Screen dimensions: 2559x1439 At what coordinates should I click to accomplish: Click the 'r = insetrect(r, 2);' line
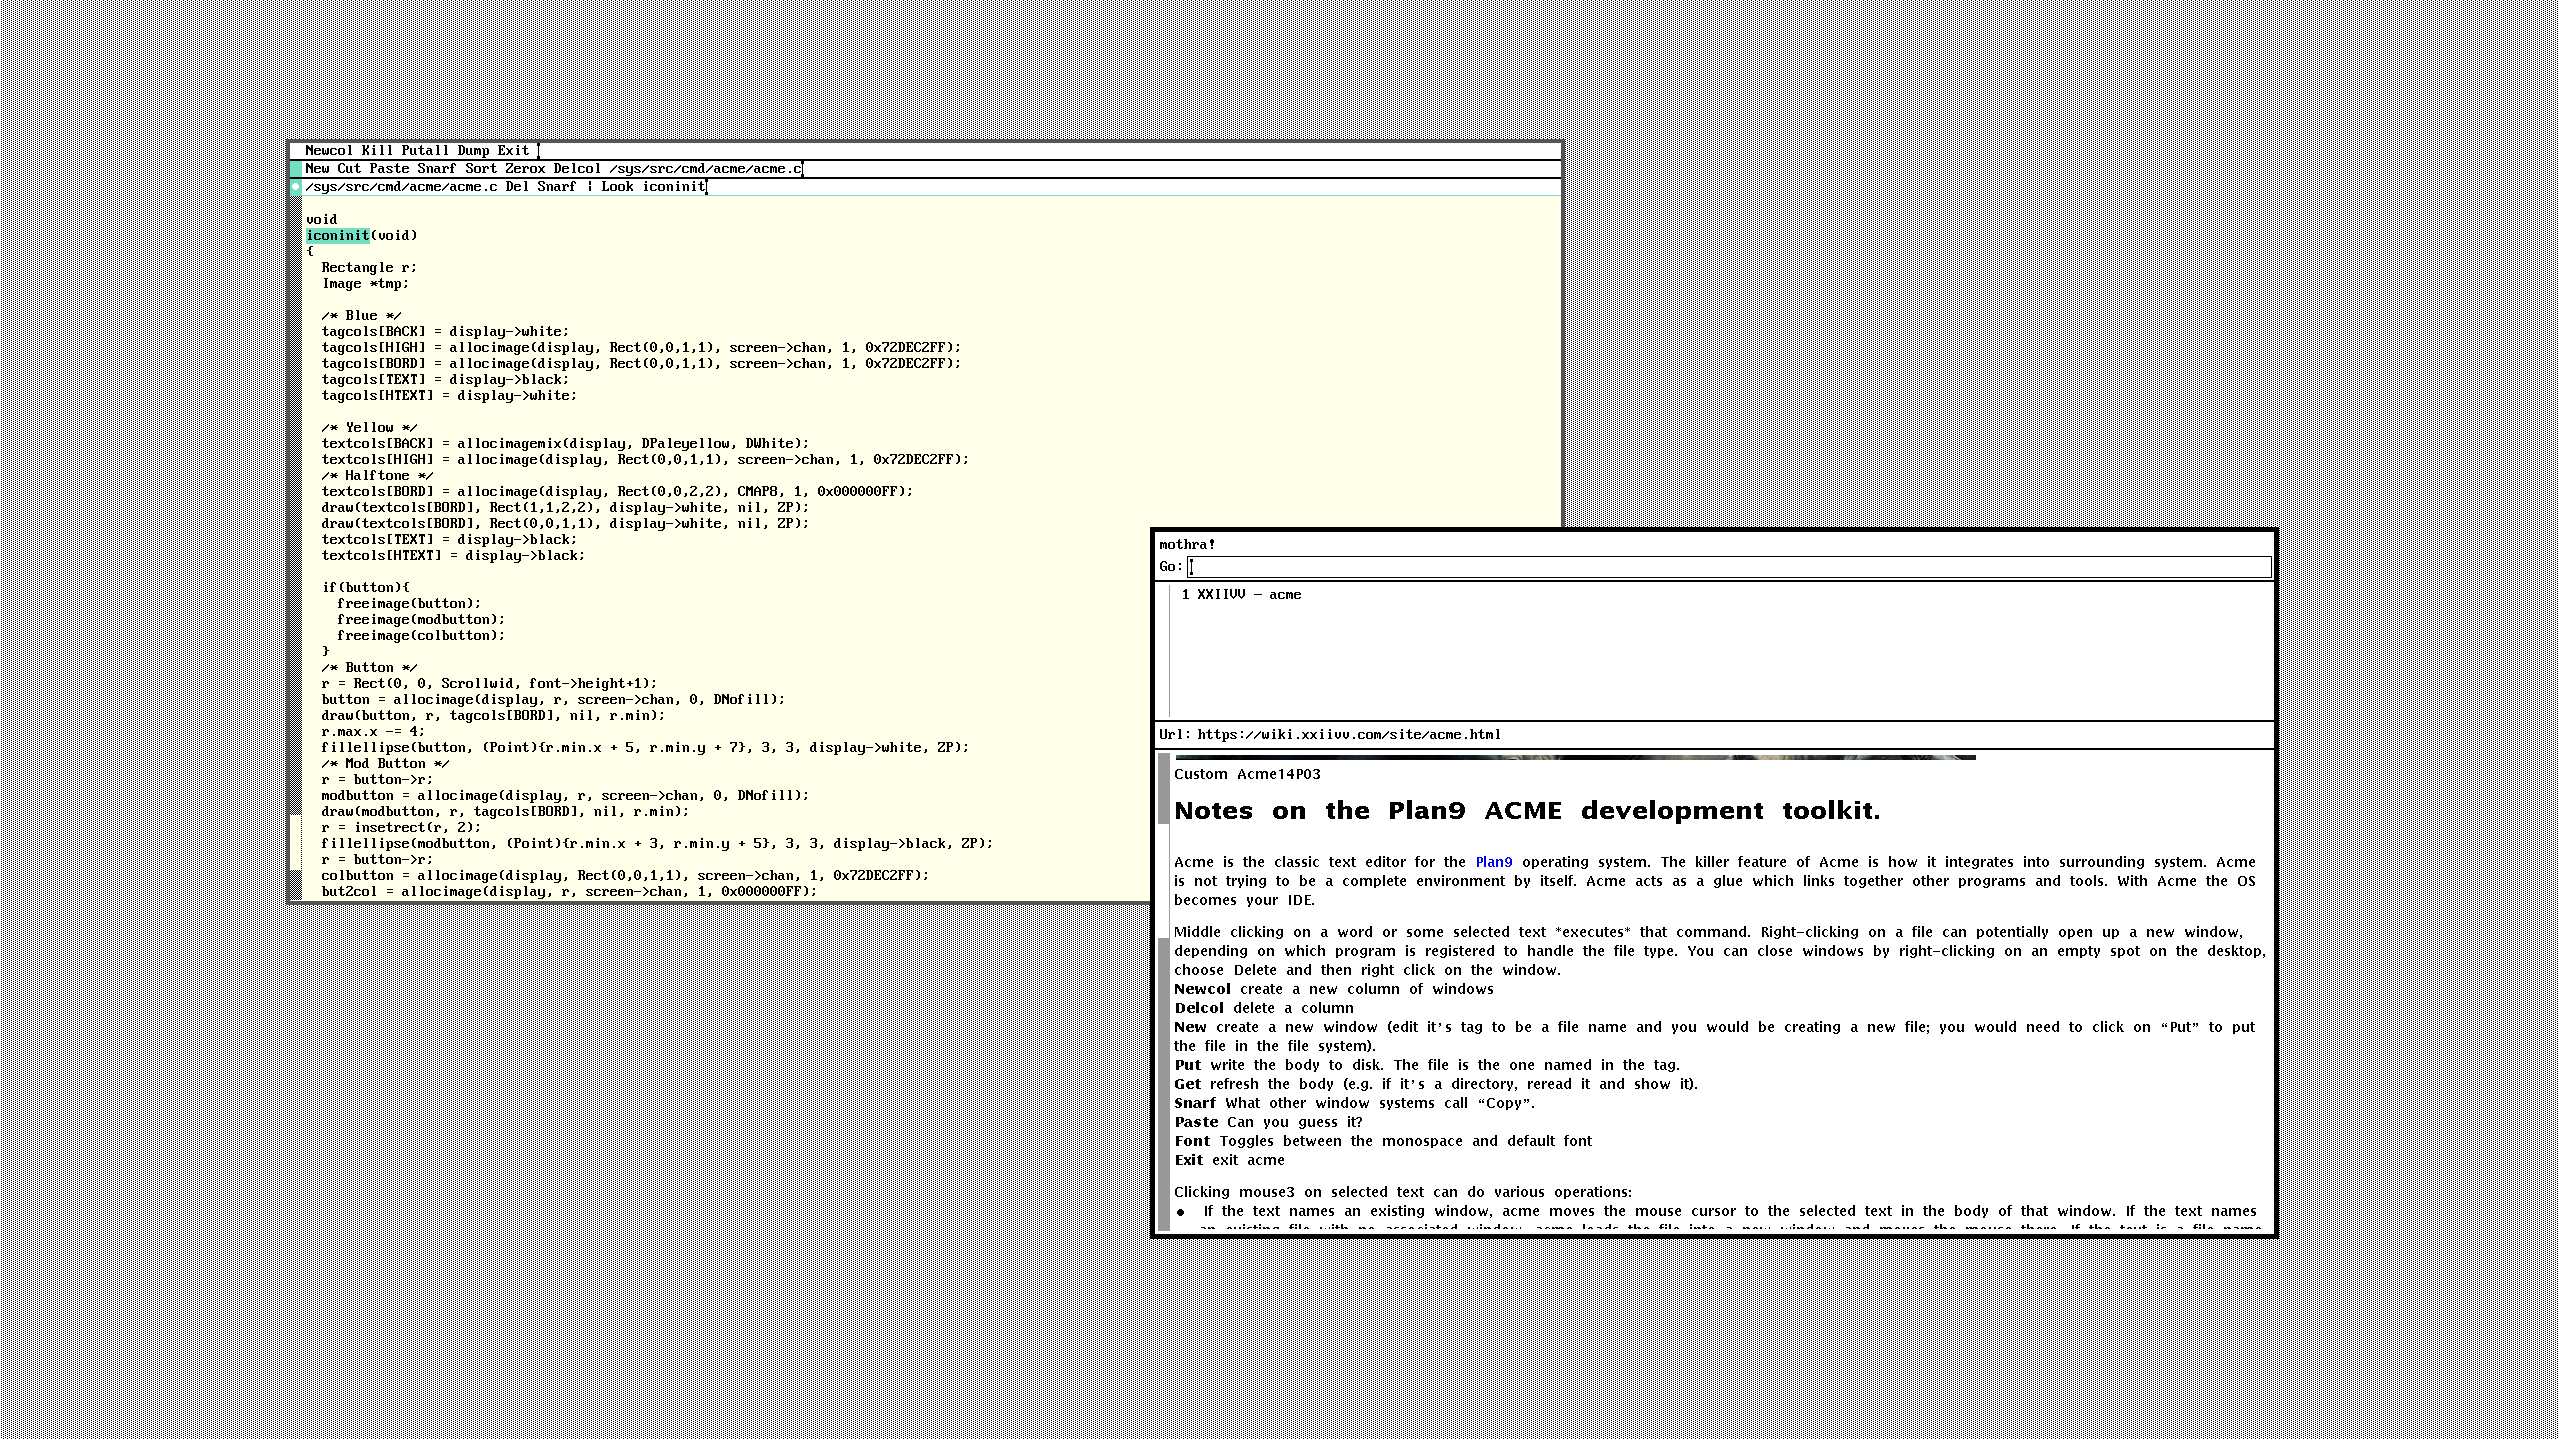coord(401,828)
